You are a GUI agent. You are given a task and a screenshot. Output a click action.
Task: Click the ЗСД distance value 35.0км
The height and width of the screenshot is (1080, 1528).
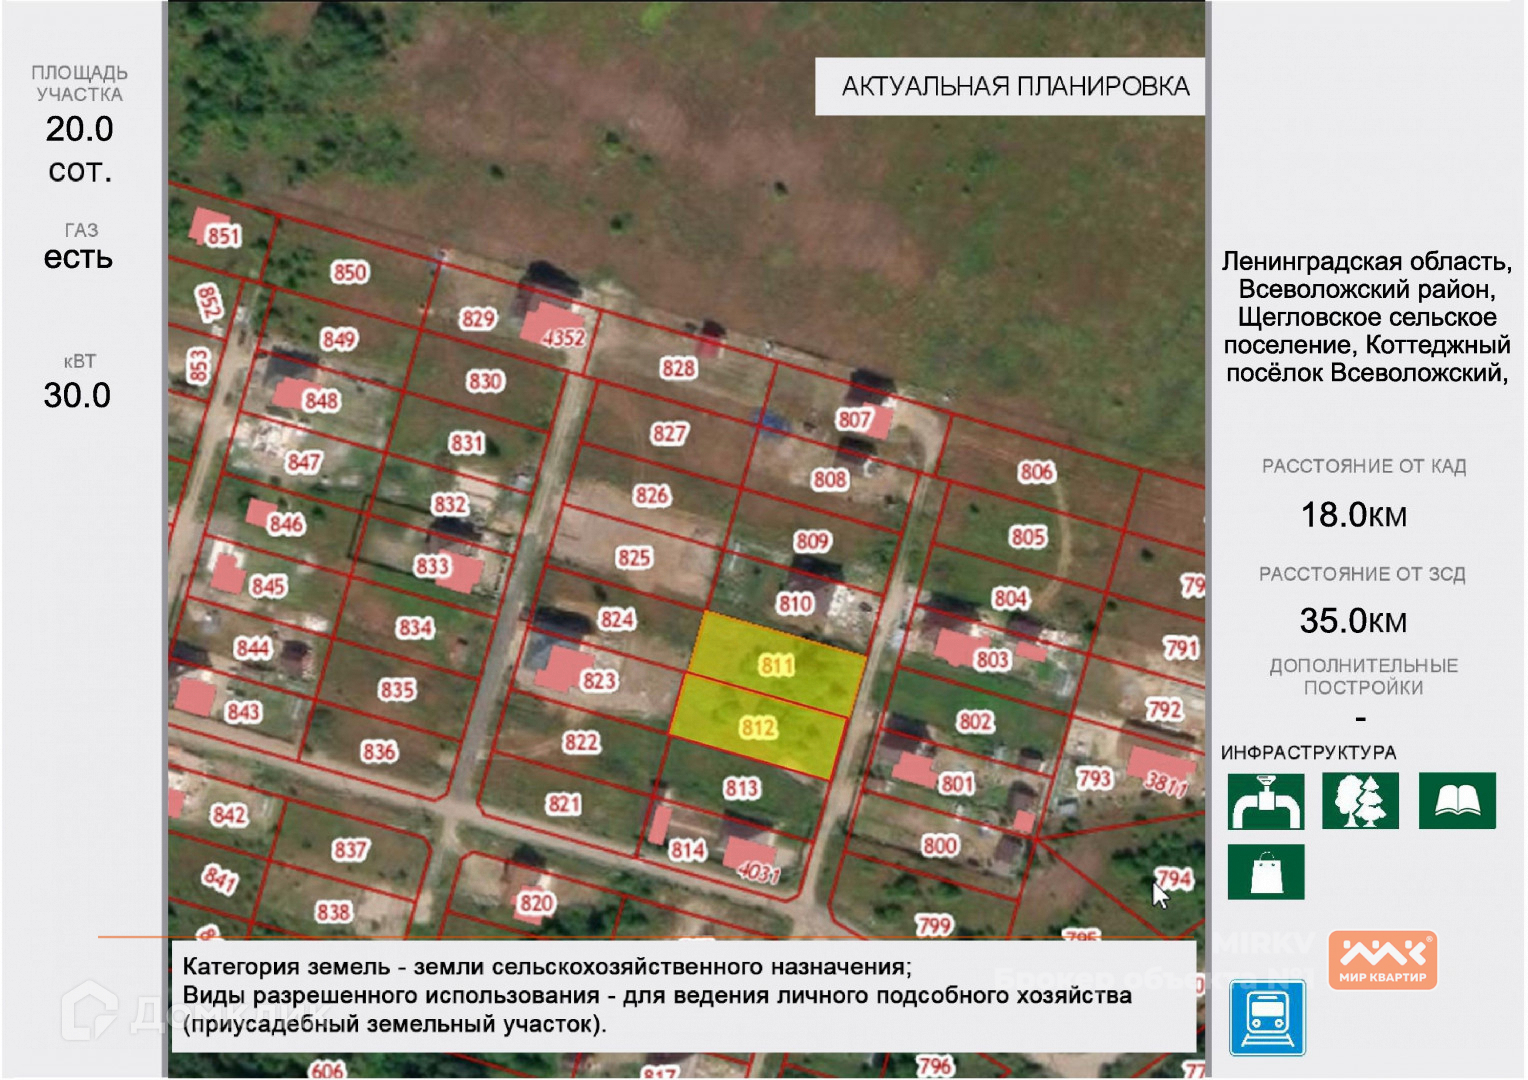pos(1354,621)
